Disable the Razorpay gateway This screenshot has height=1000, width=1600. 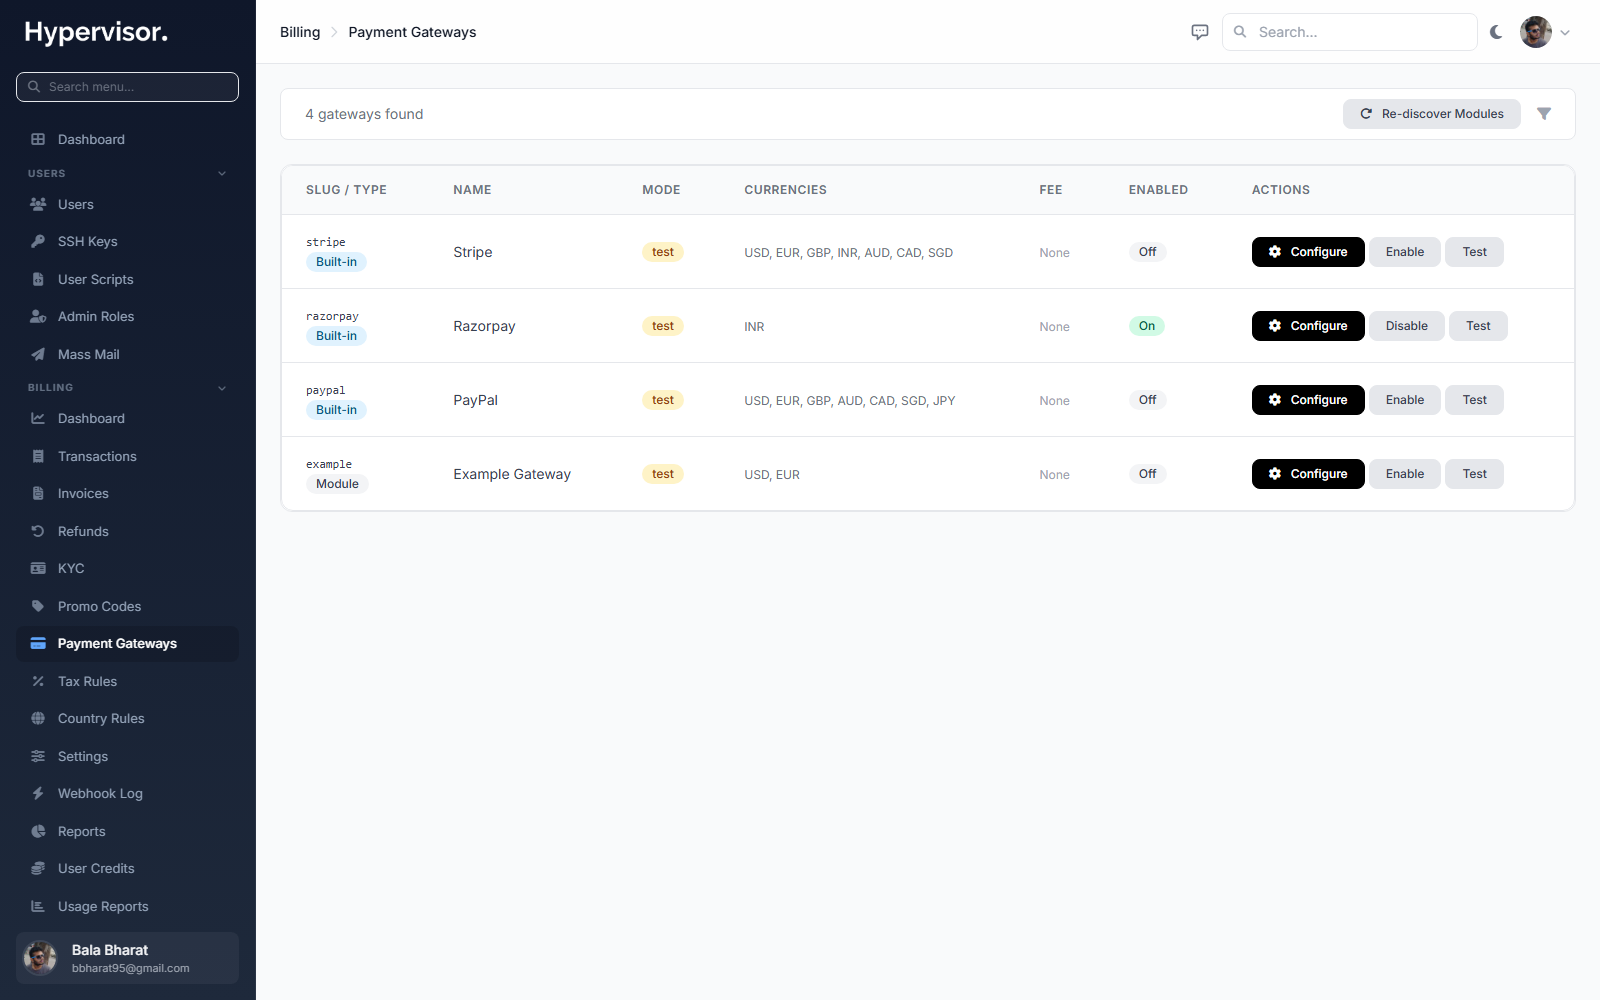1407,326
